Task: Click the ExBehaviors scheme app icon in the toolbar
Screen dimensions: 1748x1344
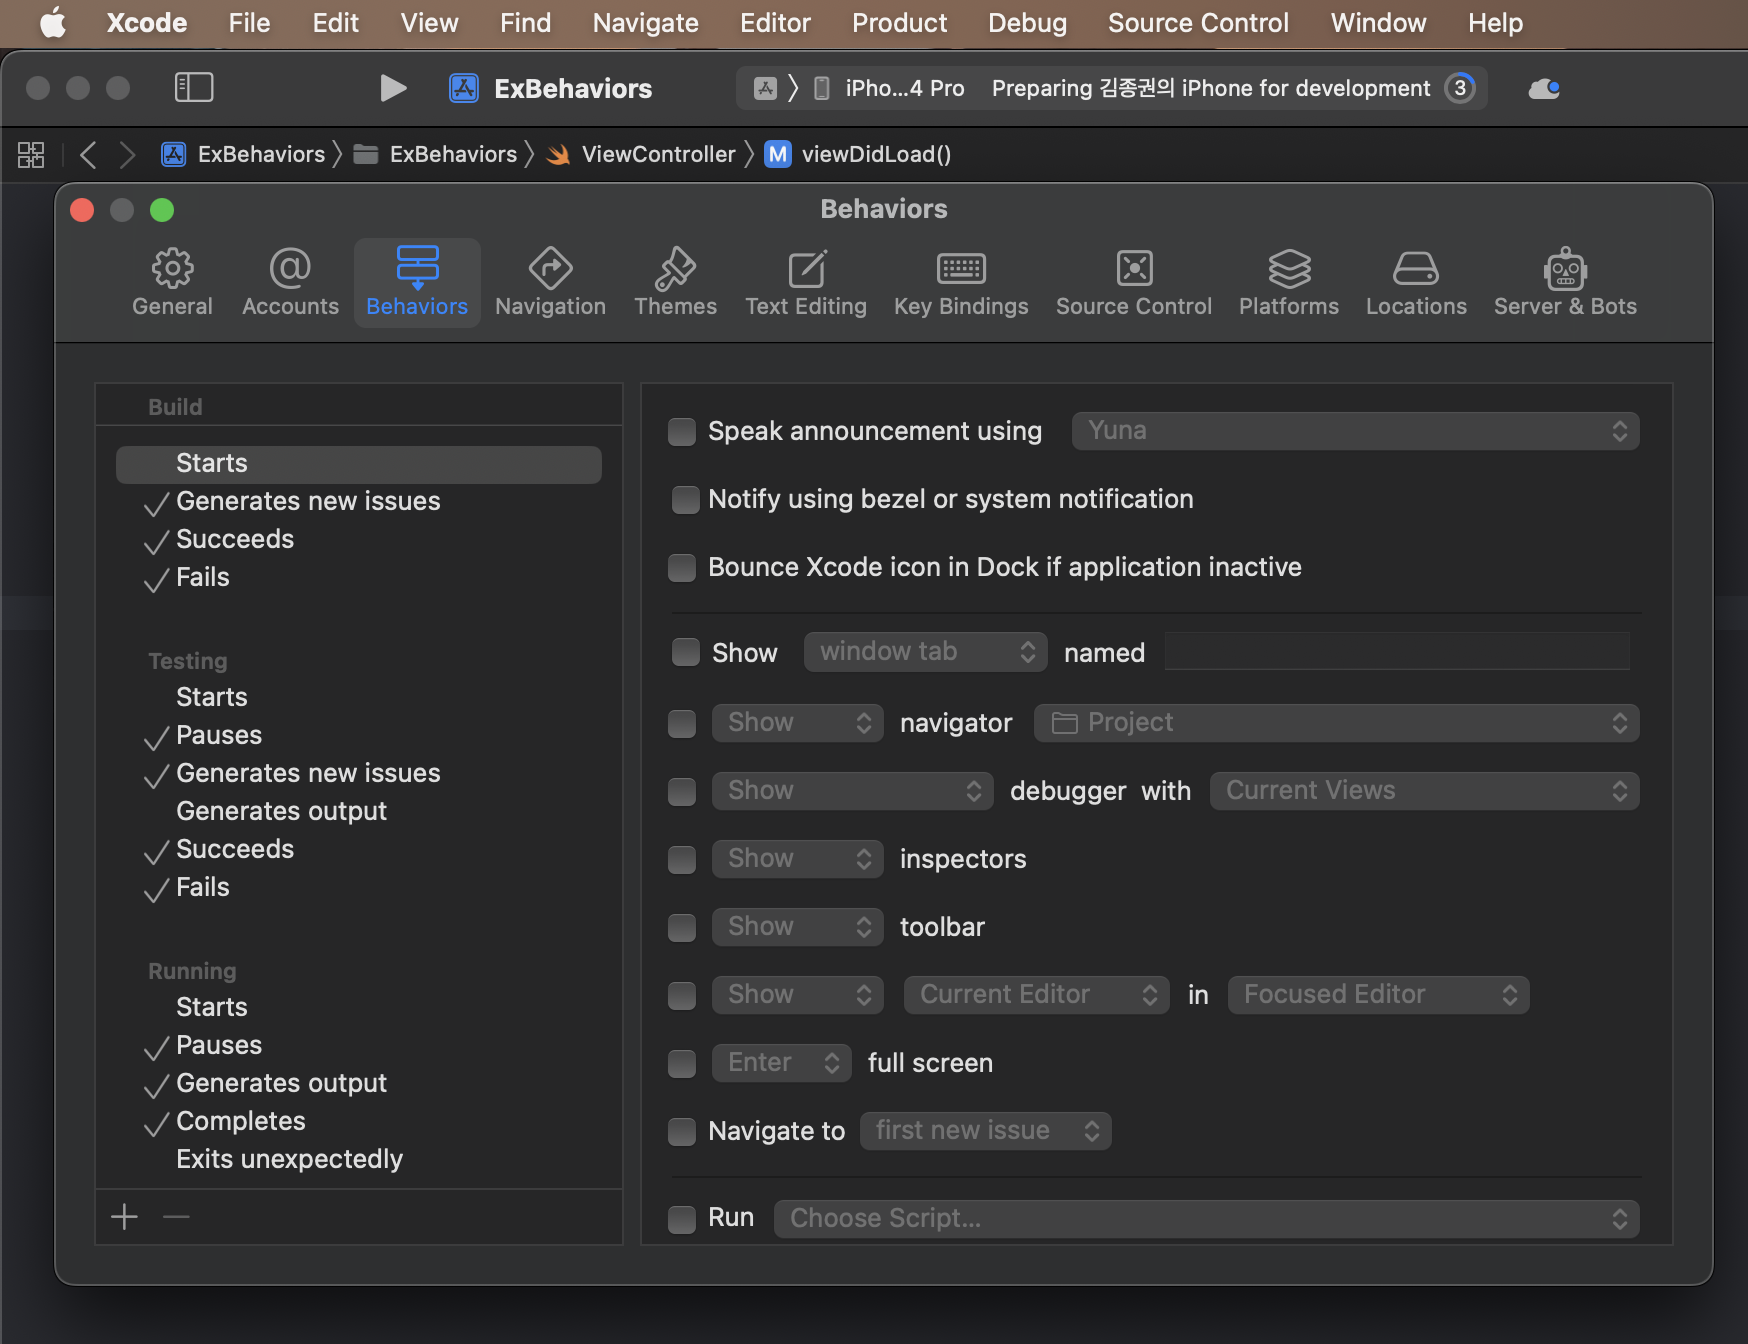Action: coord(464,88)
